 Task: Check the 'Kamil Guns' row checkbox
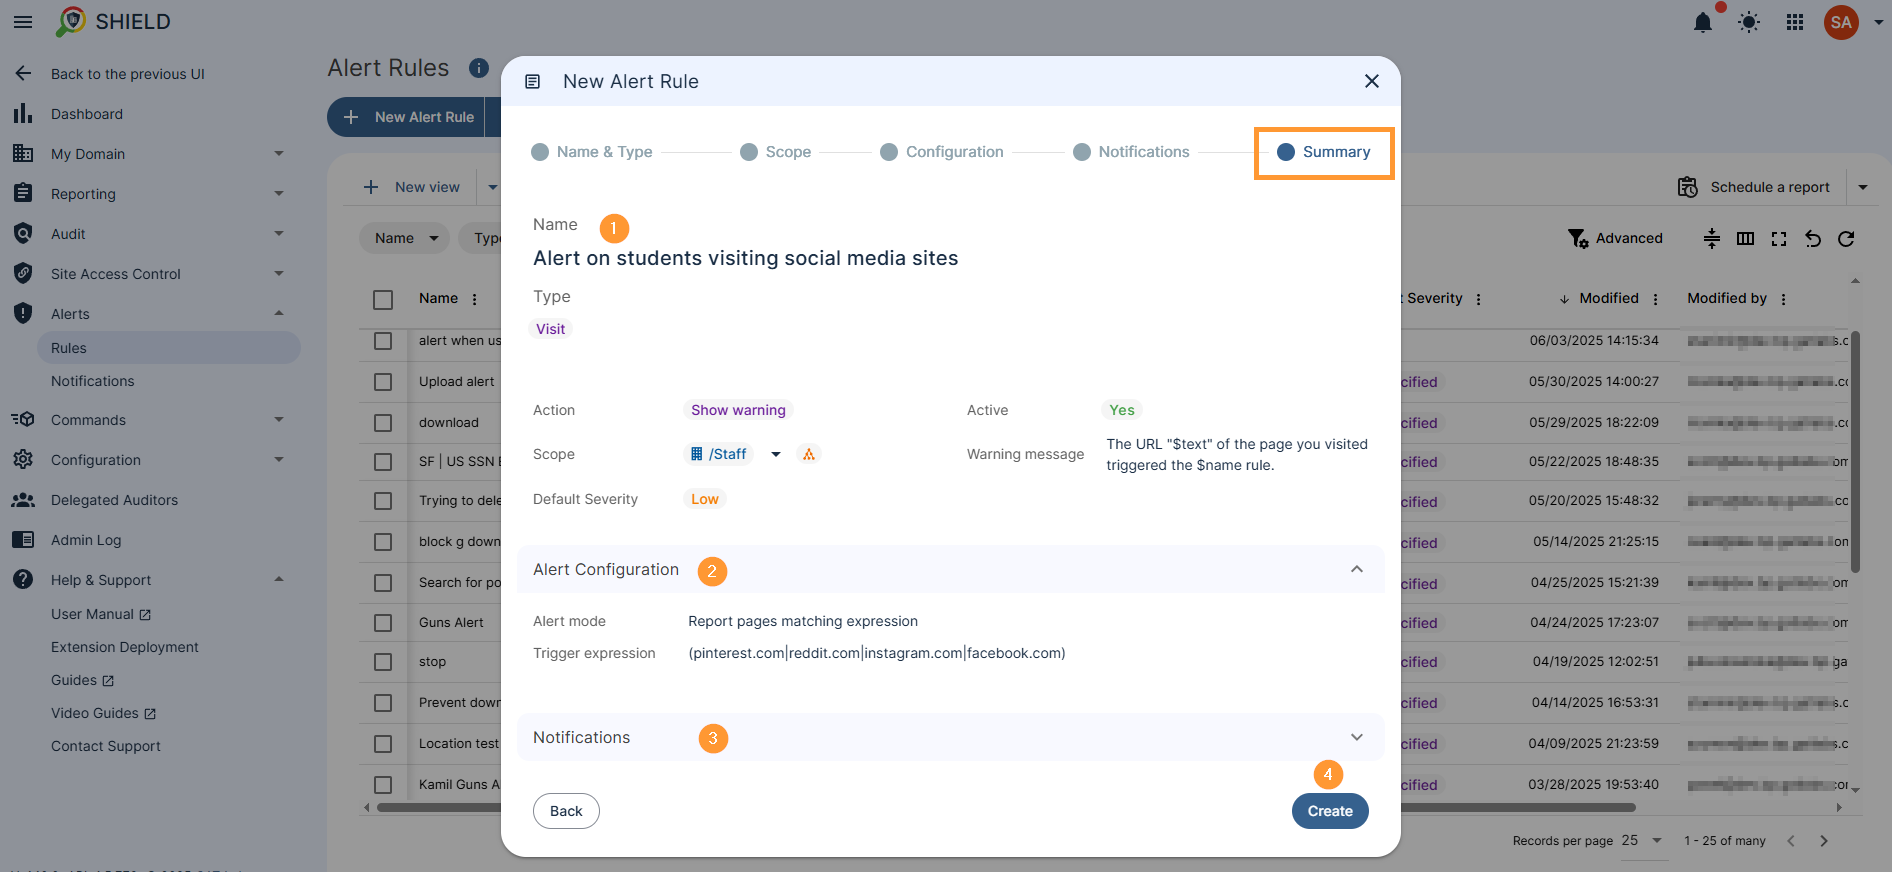pos(383,785)
